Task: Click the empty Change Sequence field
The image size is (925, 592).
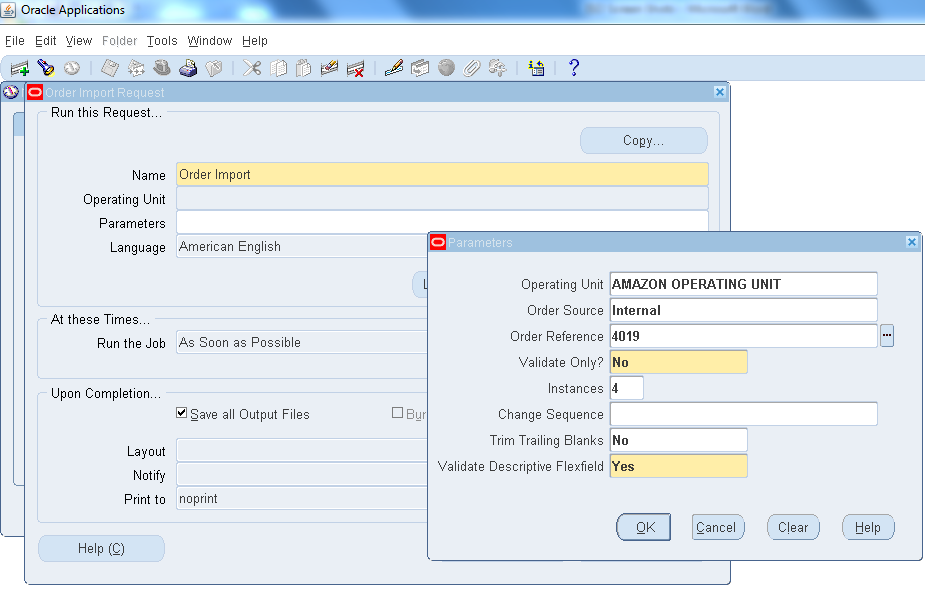Action: (743, 414)
